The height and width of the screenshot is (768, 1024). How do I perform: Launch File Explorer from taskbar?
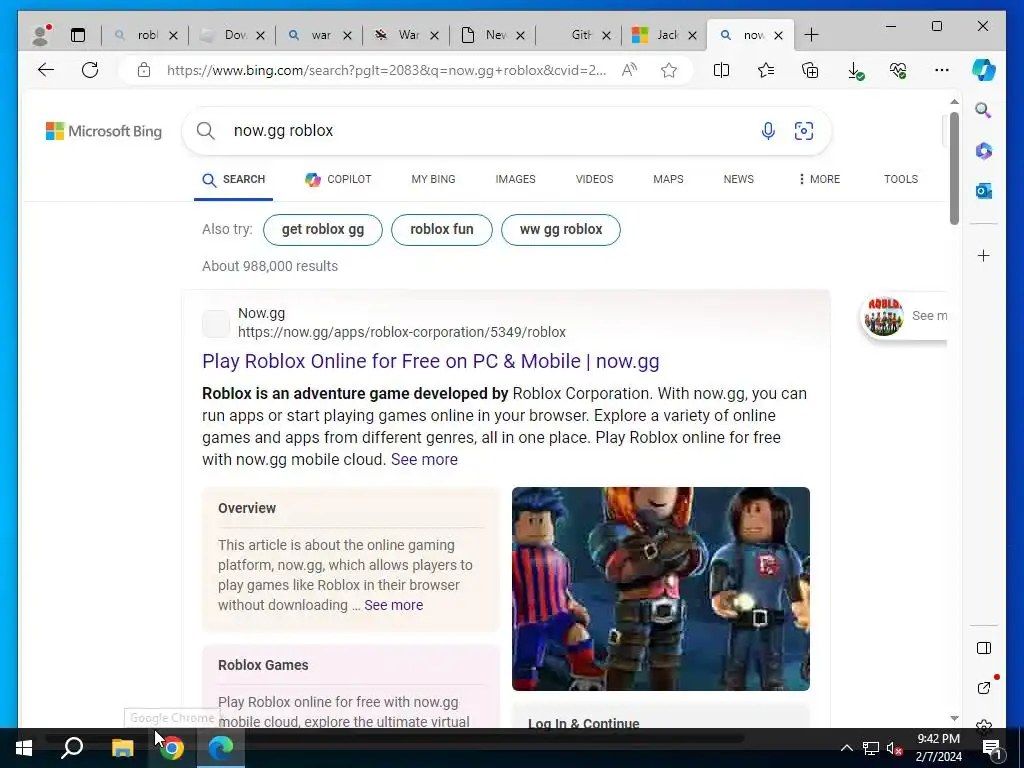coord(122,748)
